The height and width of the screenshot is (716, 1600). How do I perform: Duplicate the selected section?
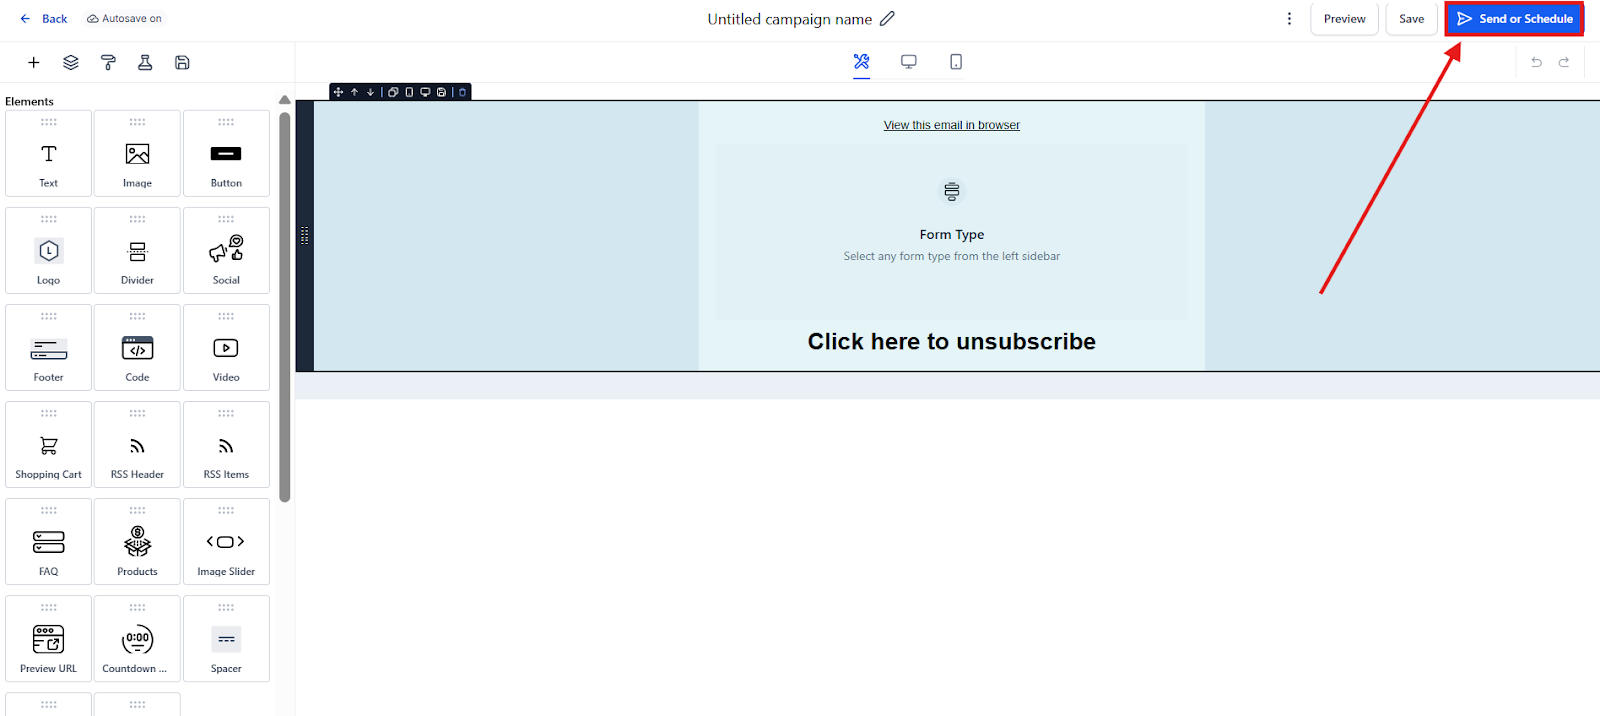pos(393,92)
